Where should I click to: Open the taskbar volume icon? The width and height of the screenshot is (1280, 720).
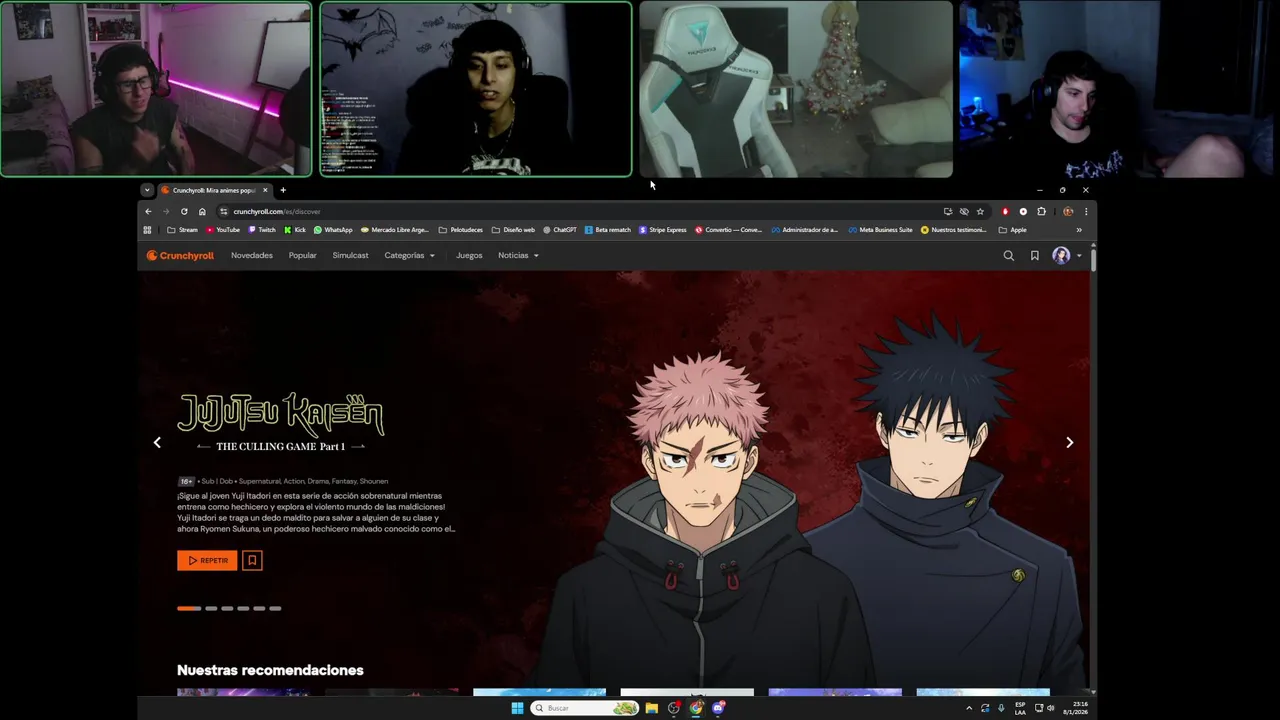1050,708
